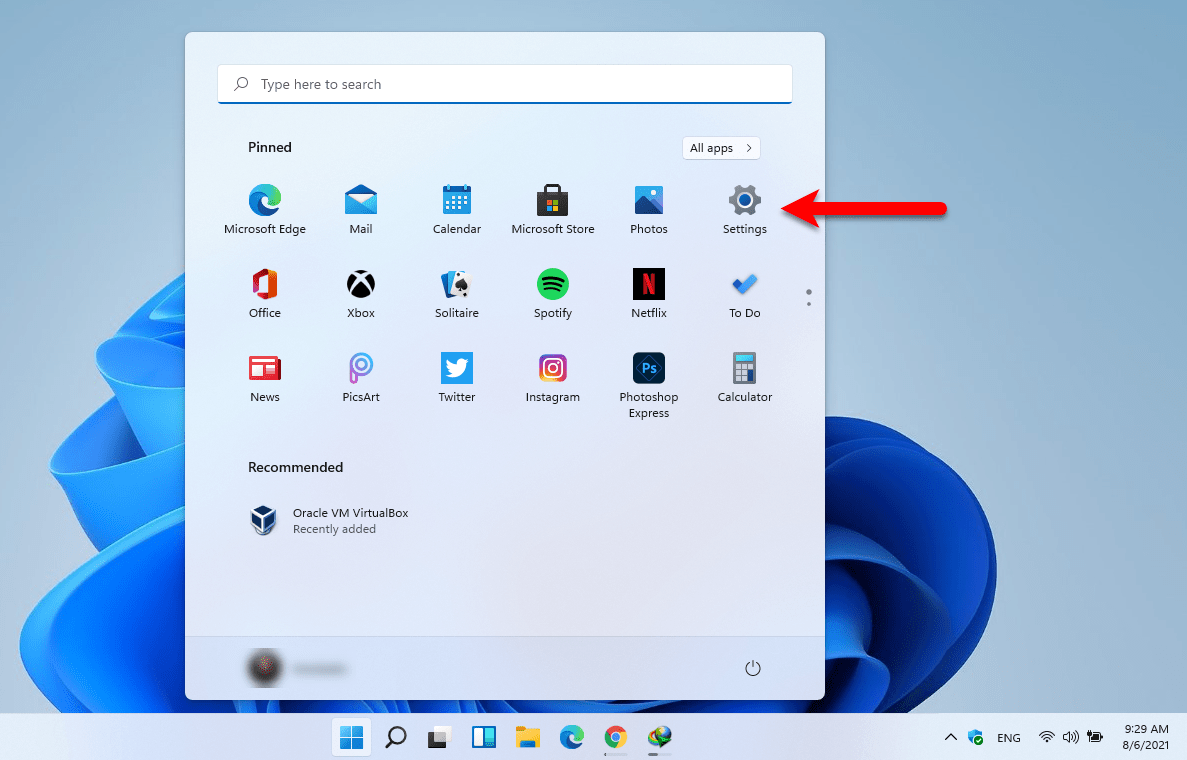Image resolution: width=1187 pixels, height=760 pixels.
Task: Click the battery status icon
Action: 1095,737
